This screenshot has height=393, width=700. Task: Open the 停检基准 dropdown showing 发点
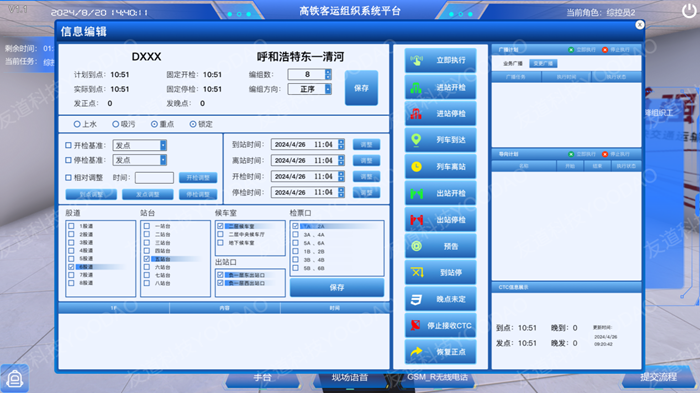point(139,160)
